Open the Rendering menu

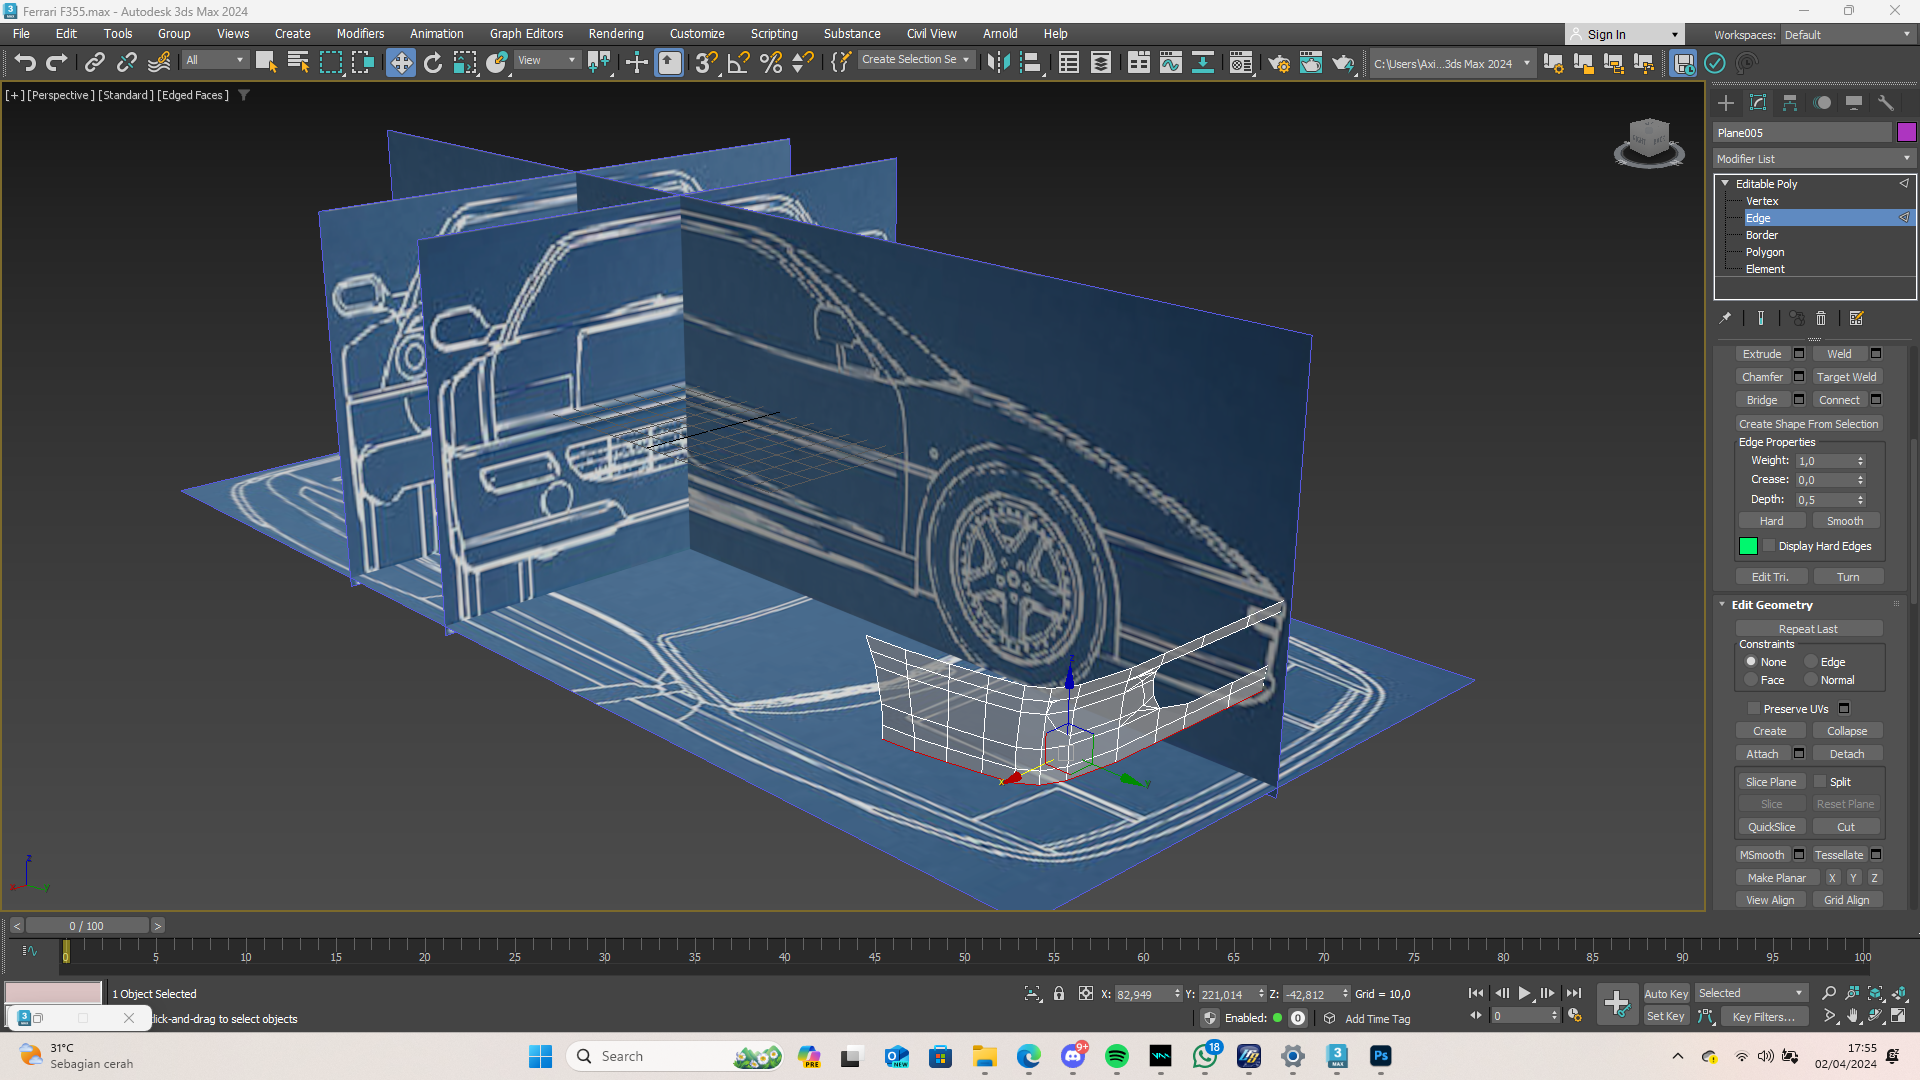[x=615, y=33]
